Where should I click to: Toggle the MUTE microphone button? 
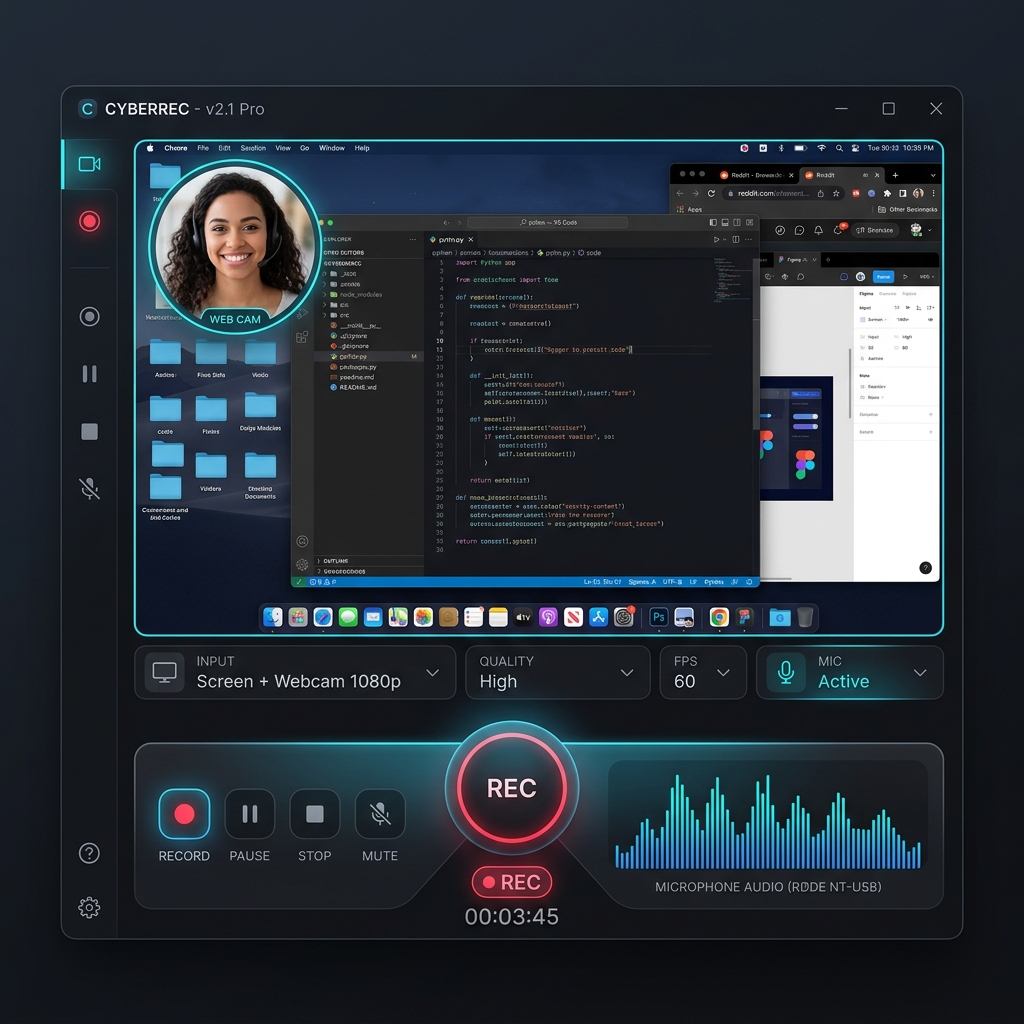[380, 814]
